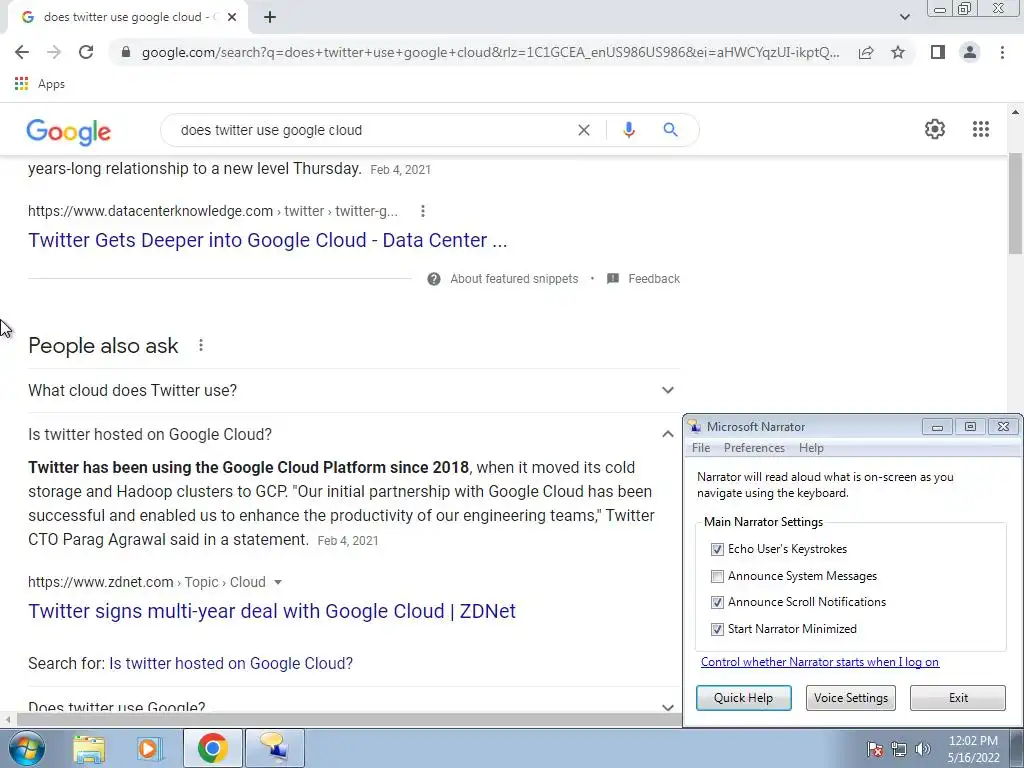
Task: Click the page's vertical scrollbar thumb
Action: [x=1015, y=204]
